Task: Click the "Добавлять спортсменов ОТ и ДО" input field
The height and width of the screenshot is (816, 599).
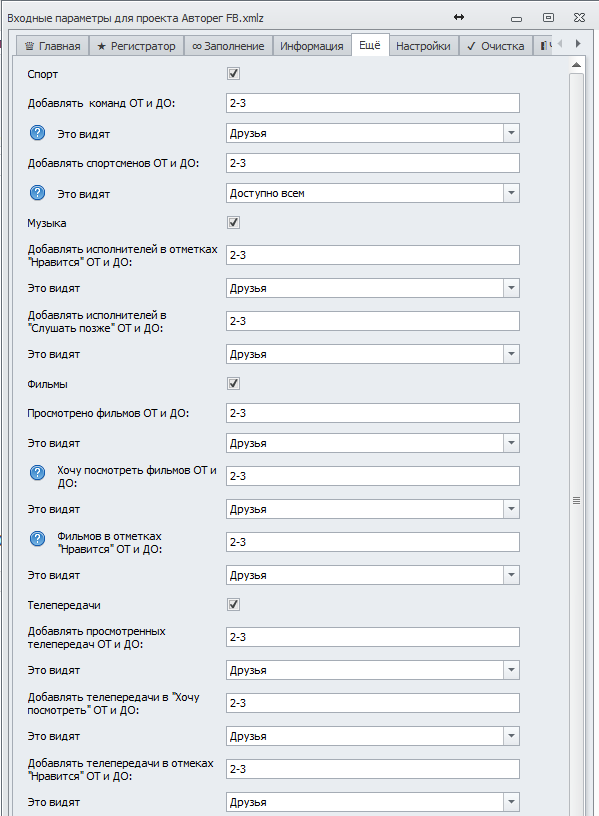Action: click(x=373, y=163)
